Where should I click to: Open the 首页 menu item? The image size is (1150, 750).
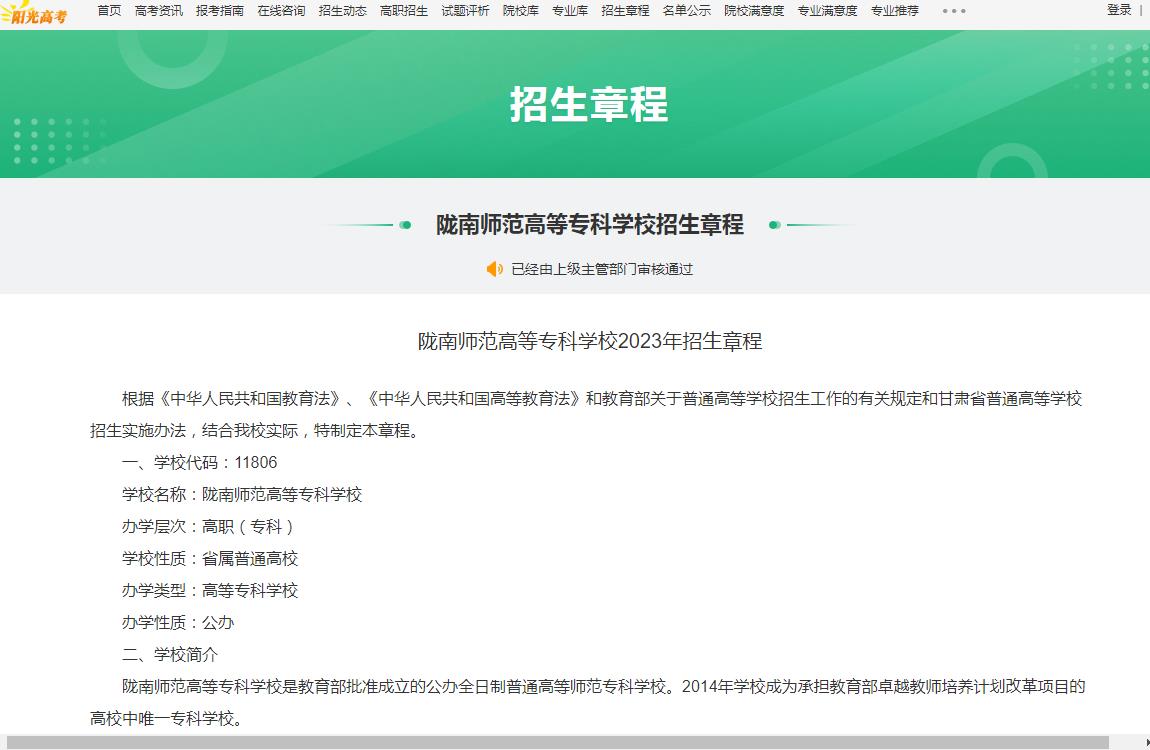(109, 11)
